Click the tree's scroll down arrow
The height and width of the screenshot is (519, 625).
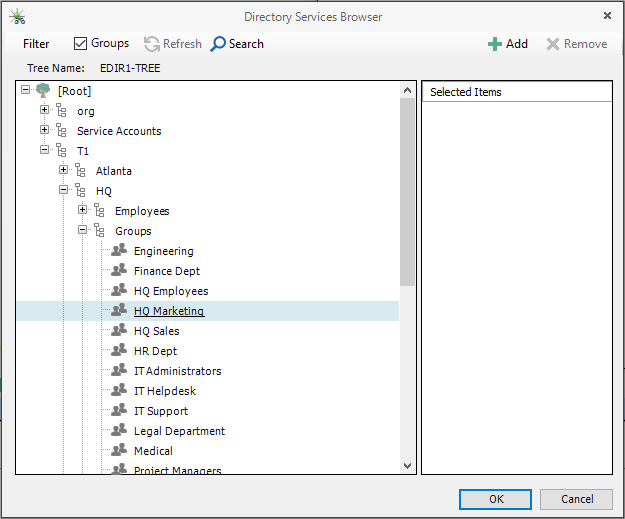[407, 465]
